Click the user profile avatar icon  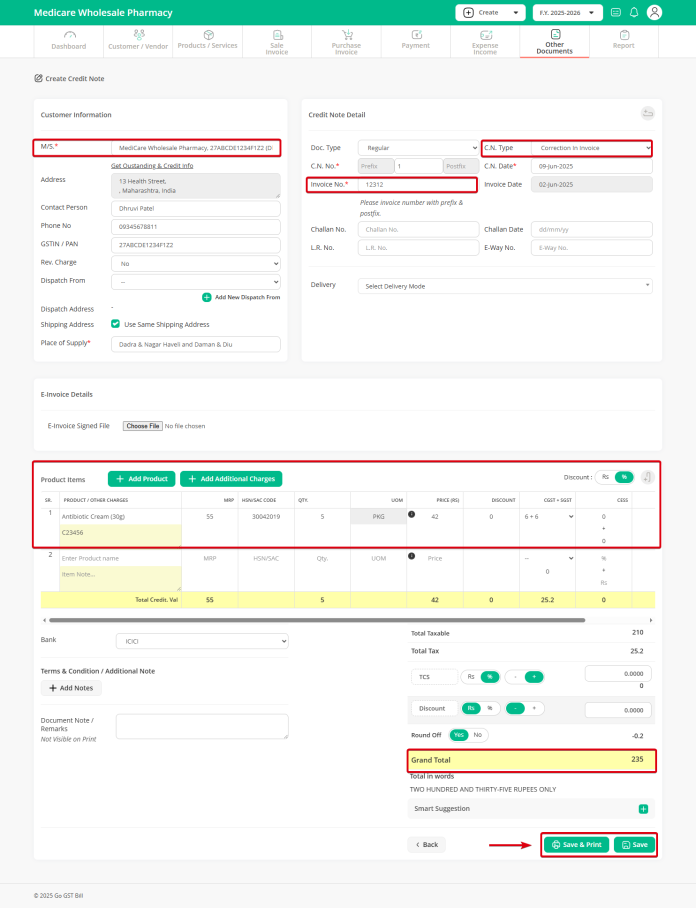point(654,13)
